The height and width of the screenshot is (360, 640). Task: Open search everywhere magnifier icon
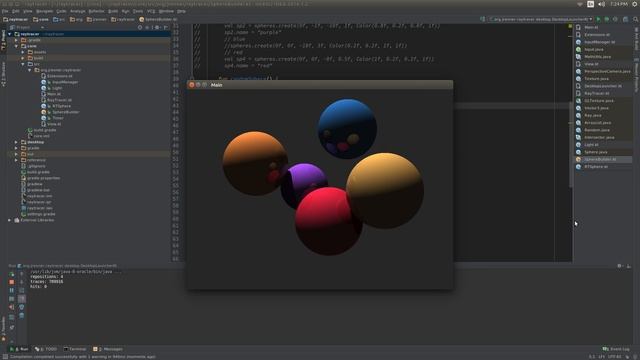636,19
